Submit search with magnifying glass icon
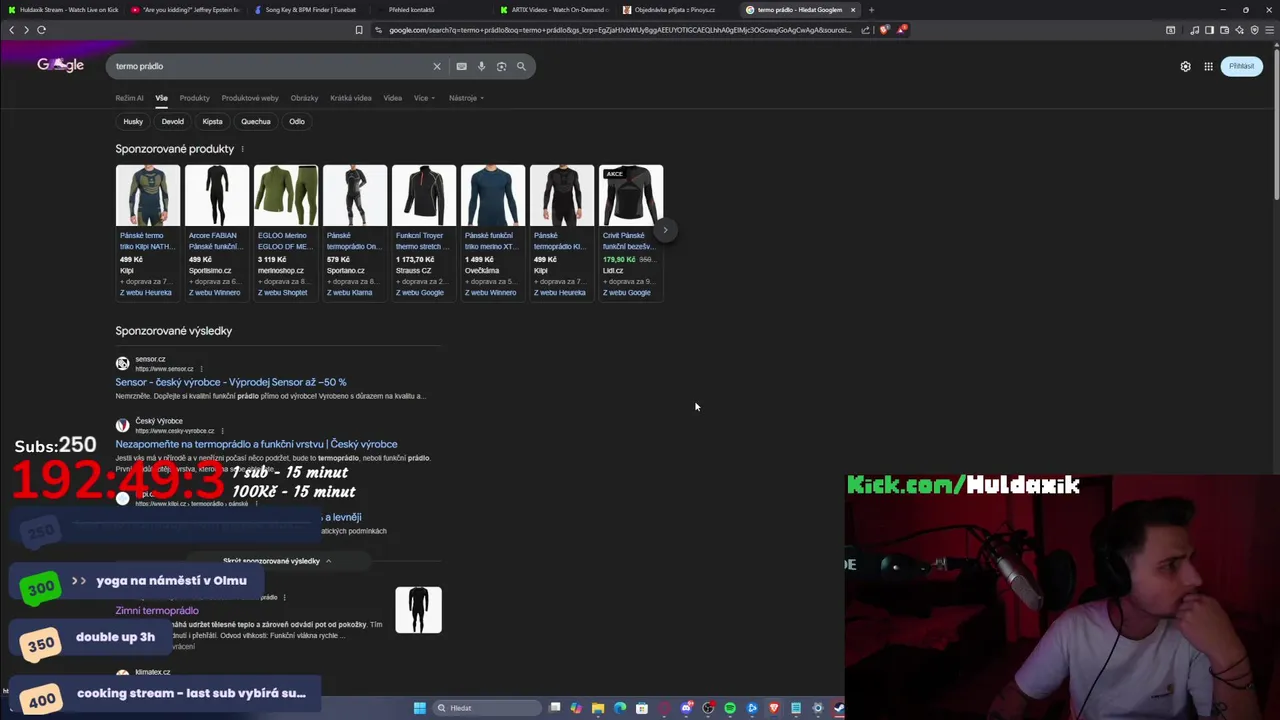 (x=521, y=66)
